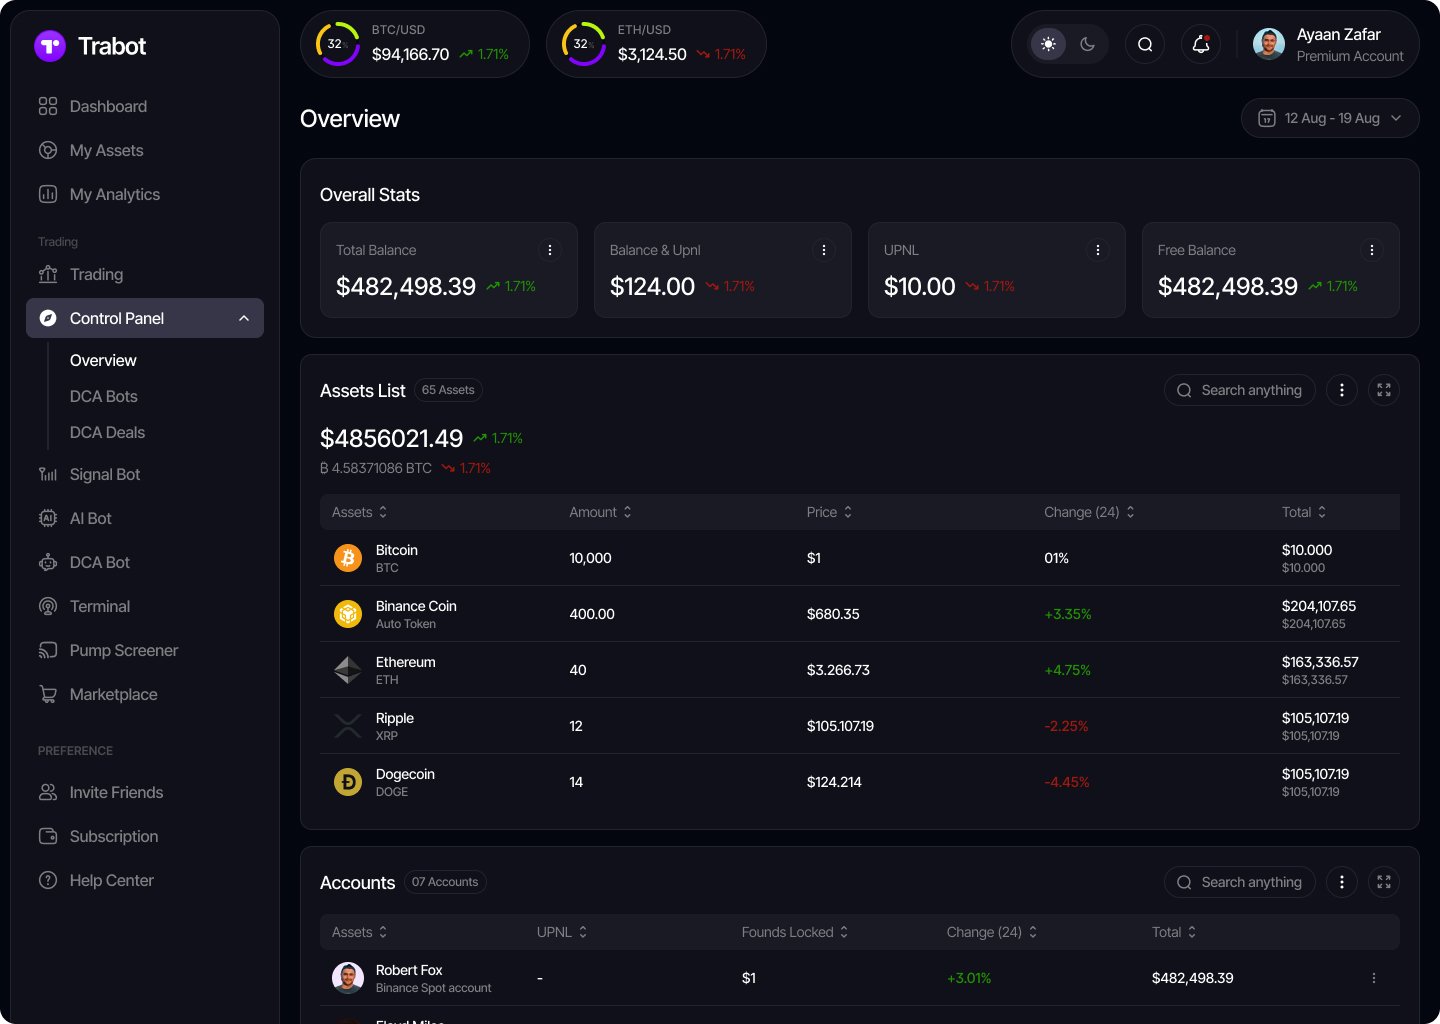Screen dimensions: 1440x1024
Task: Expand the Assets List to fullscreen
Action: click(x=1384, y=390)
